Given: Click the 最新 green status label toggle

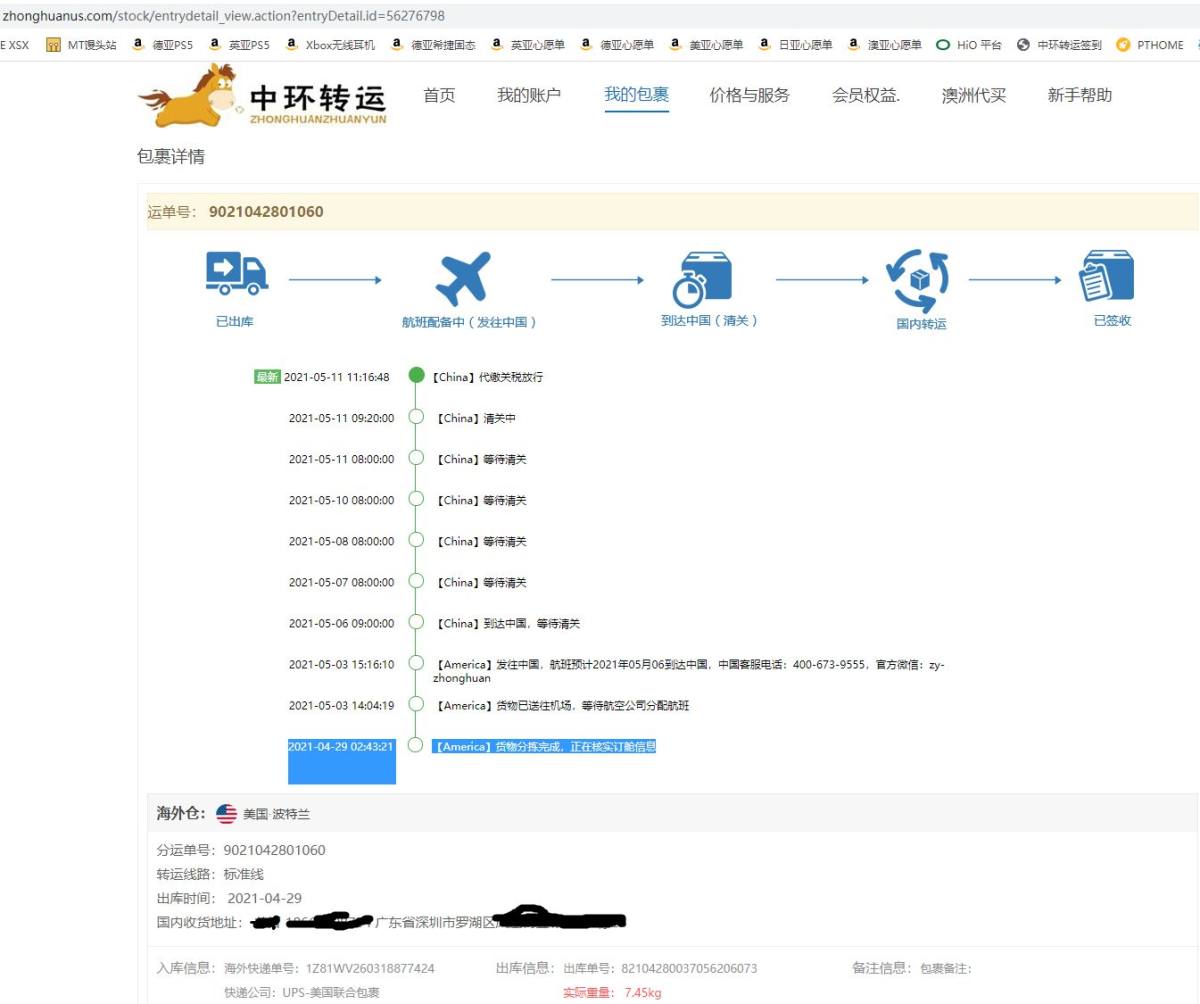Looking at the screenshot, I should click(x=267, y=377).
